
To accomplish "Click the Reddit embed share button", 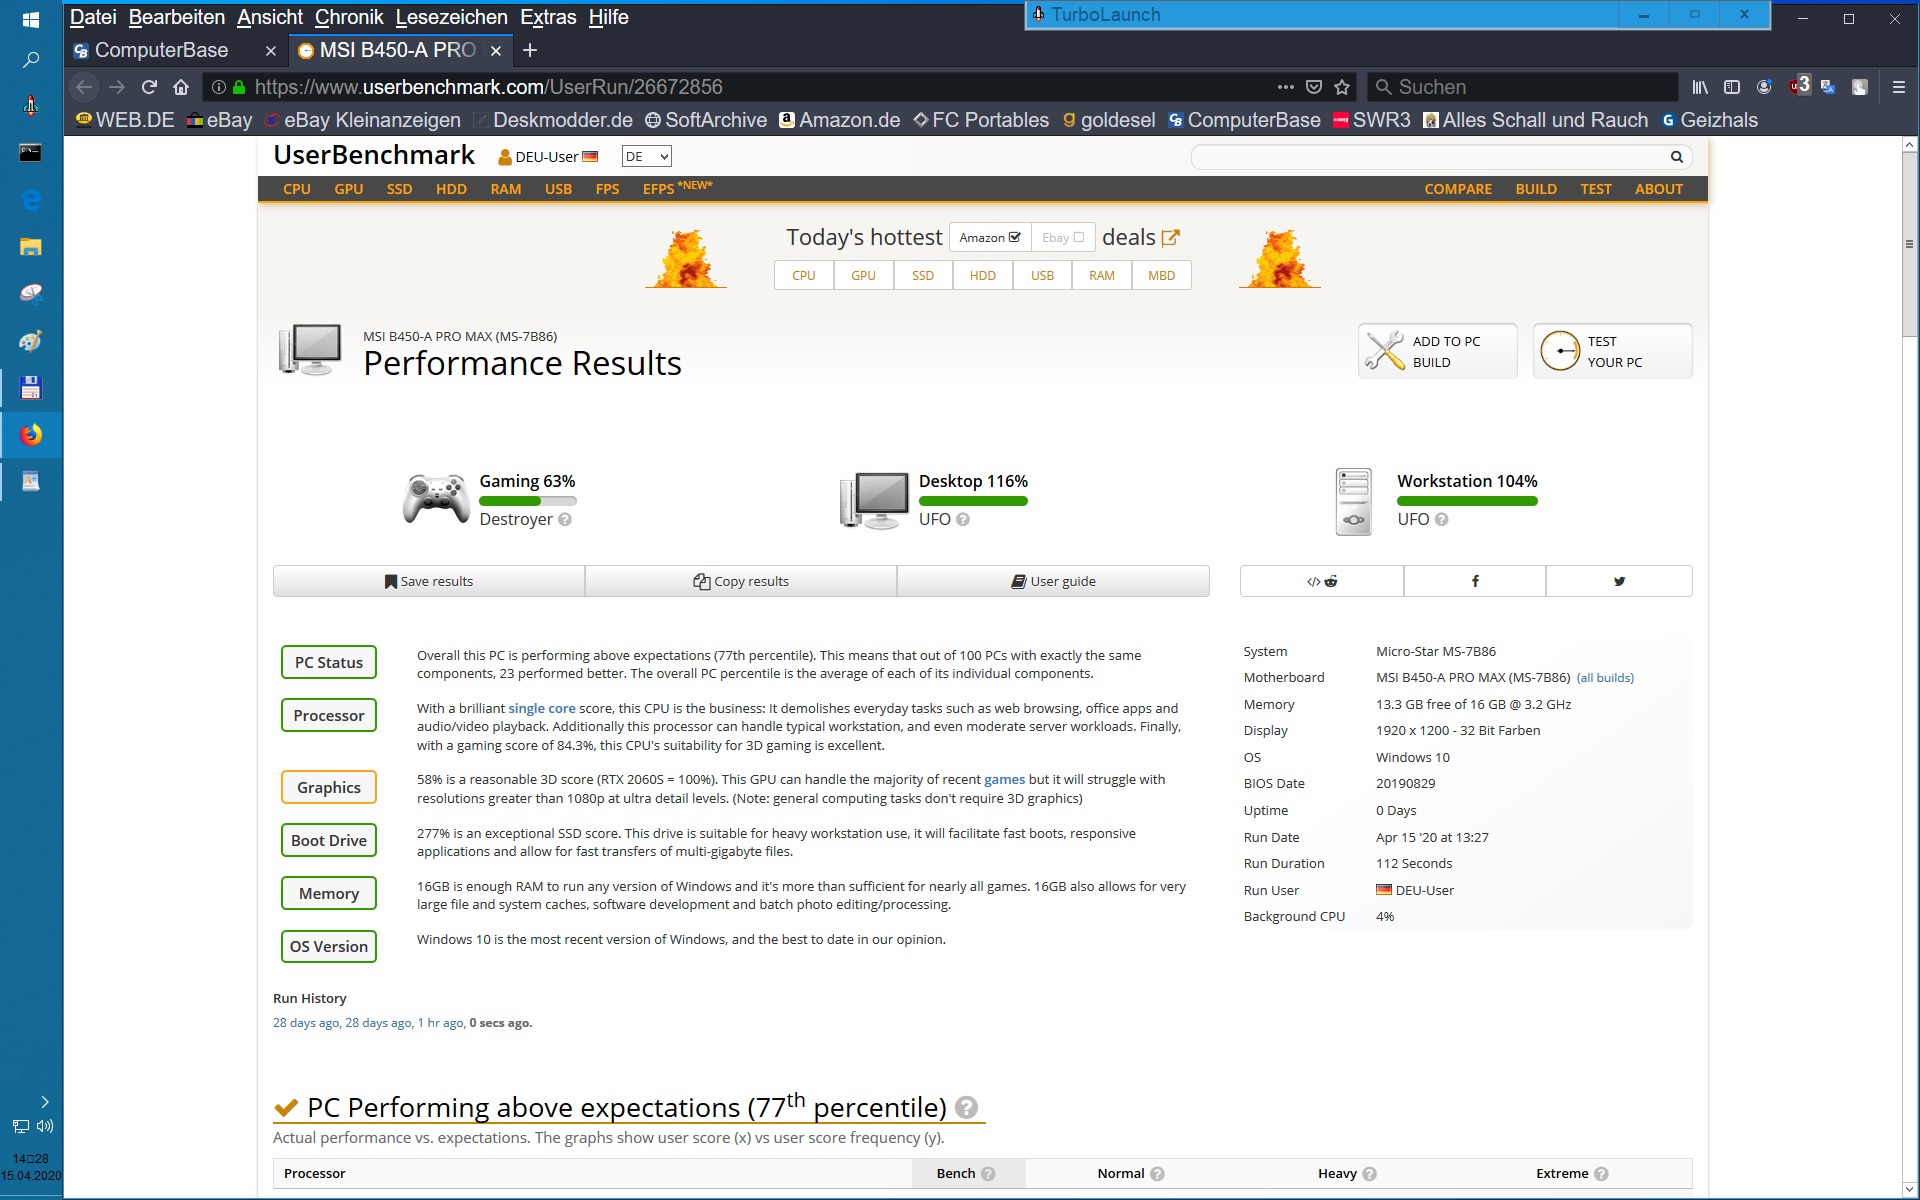I will pos(1321,581).
